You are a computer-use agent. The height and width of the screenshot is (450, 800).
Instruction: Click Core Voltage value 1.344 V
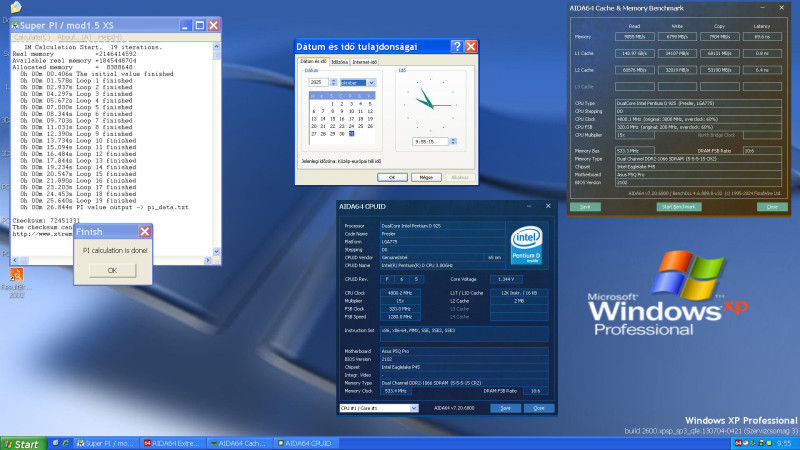click(506, 279)
